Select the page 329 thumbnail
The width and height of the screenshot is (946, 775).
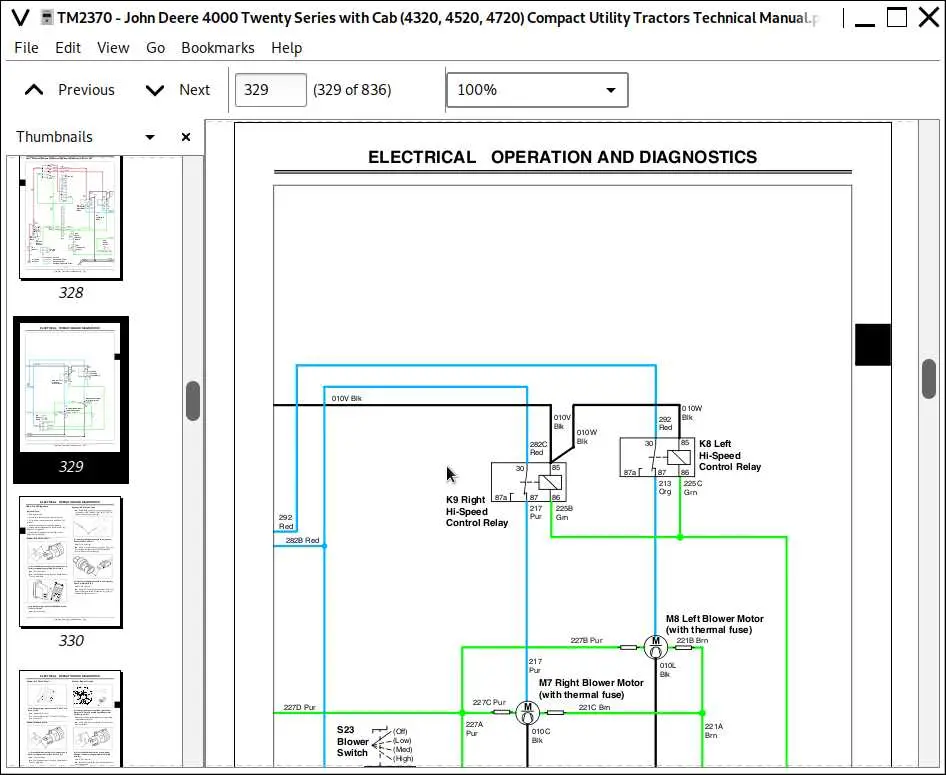point(71,387)
